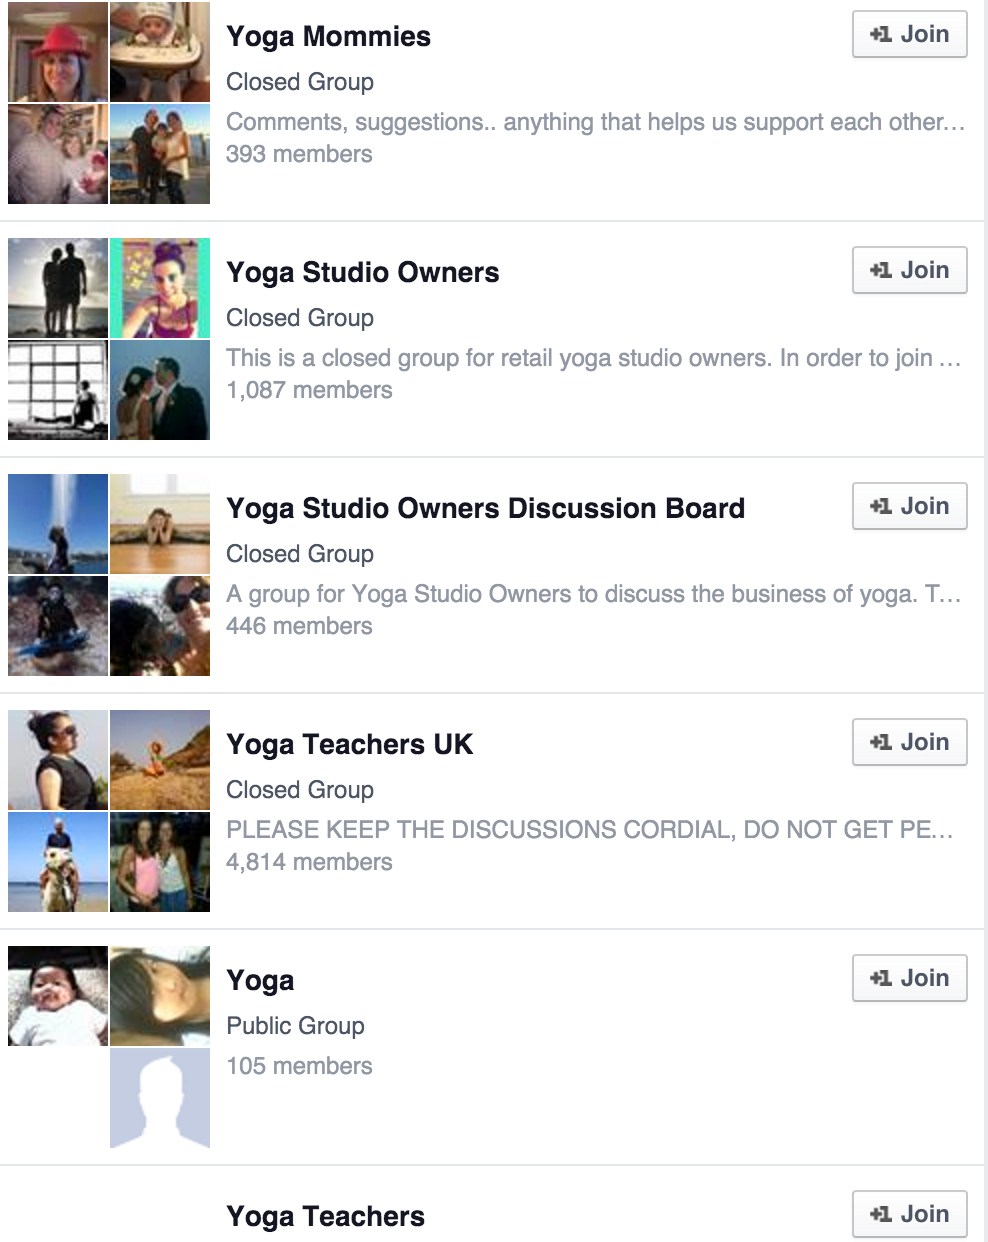Click baby in high chair member photo
This screenshot has width=988, height=1242.
[x=160, y=52]
